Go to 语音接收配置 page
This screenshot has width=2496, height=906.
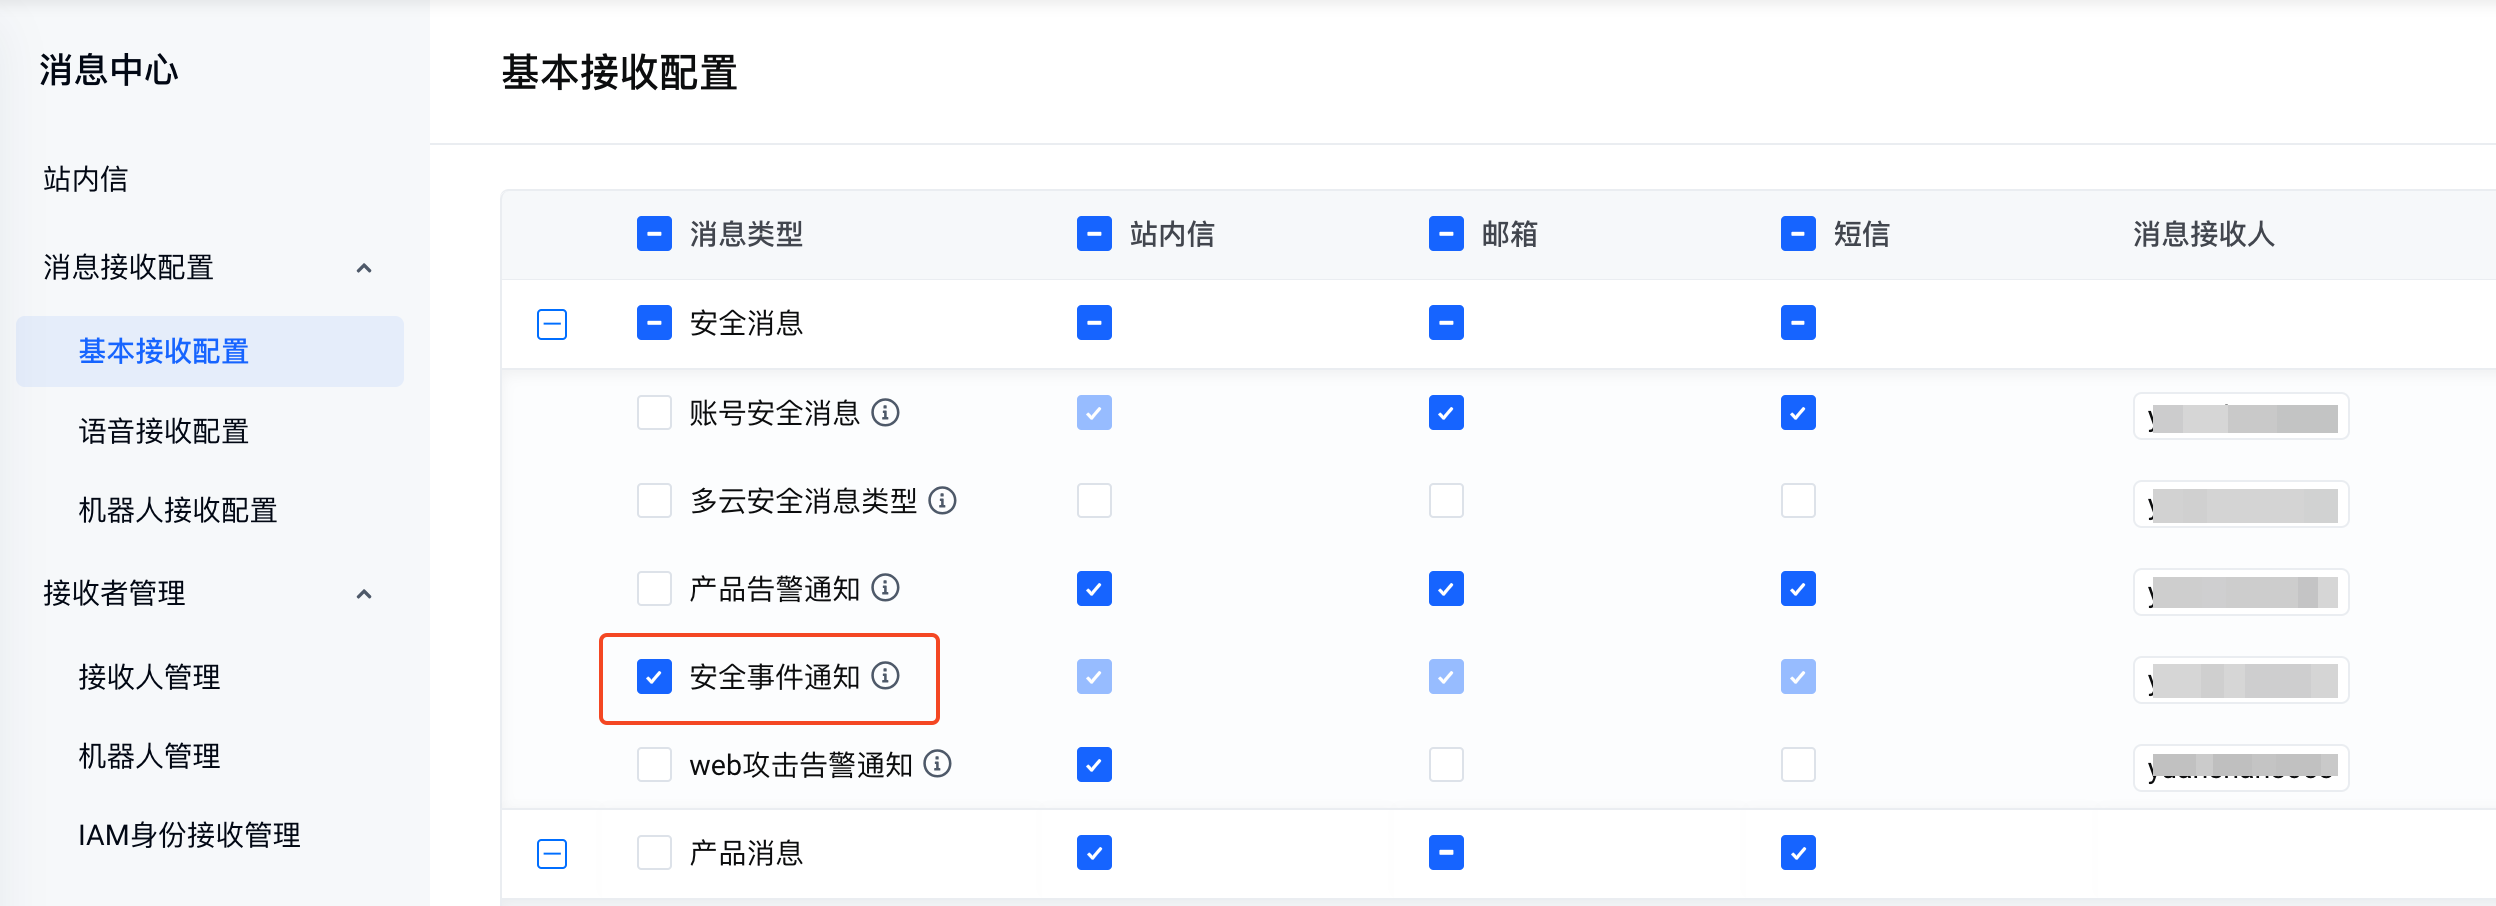click(164, 431)
